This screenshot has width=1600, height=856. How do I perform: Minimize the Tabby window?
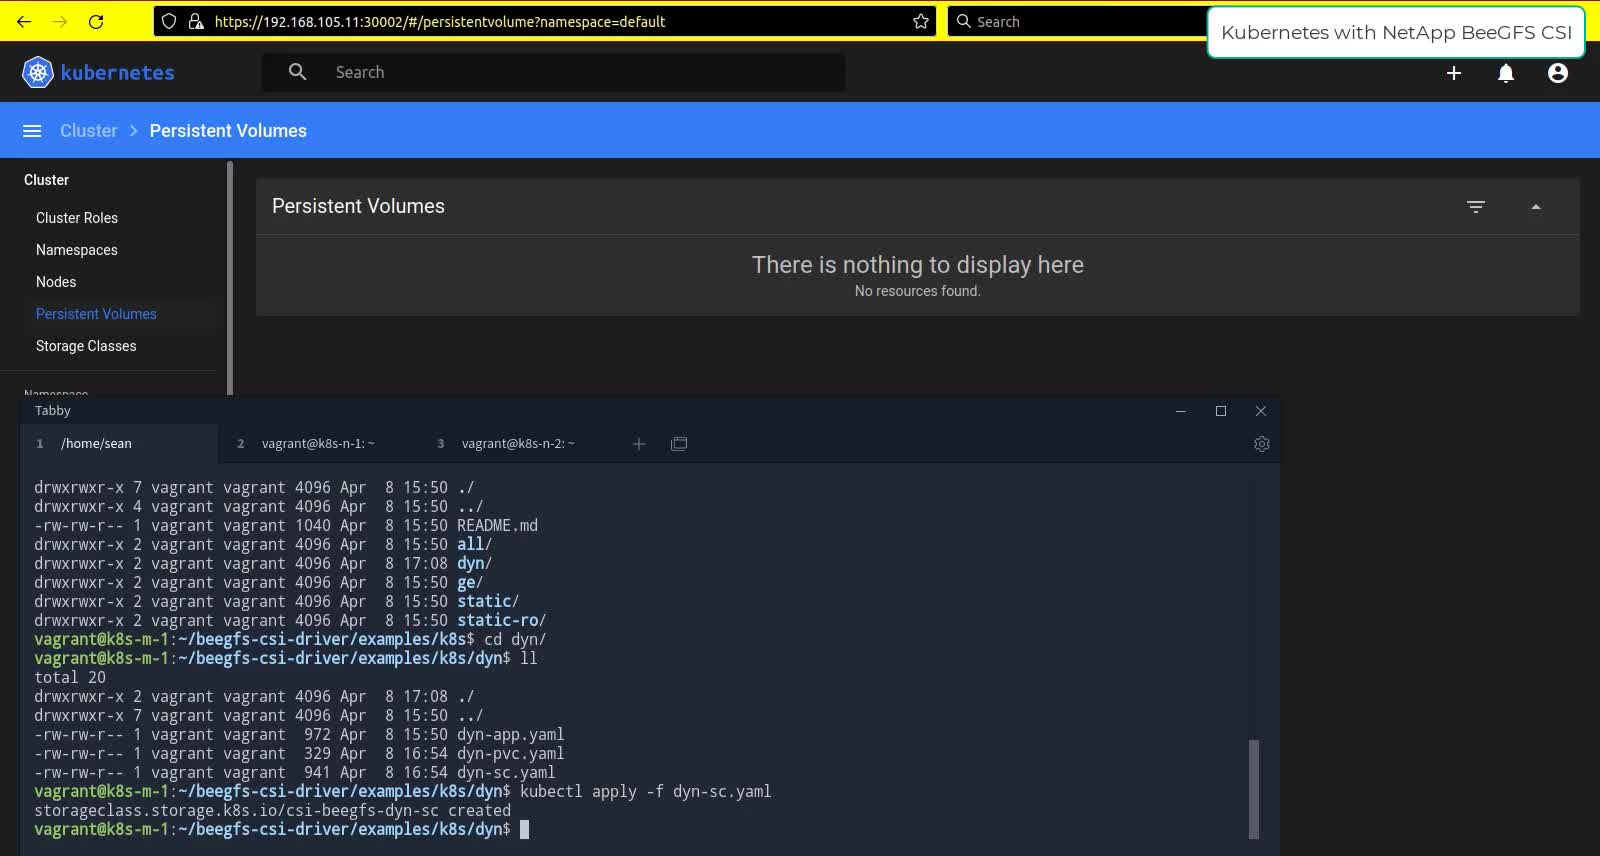pyautogui.click(x=1181, y=411)
